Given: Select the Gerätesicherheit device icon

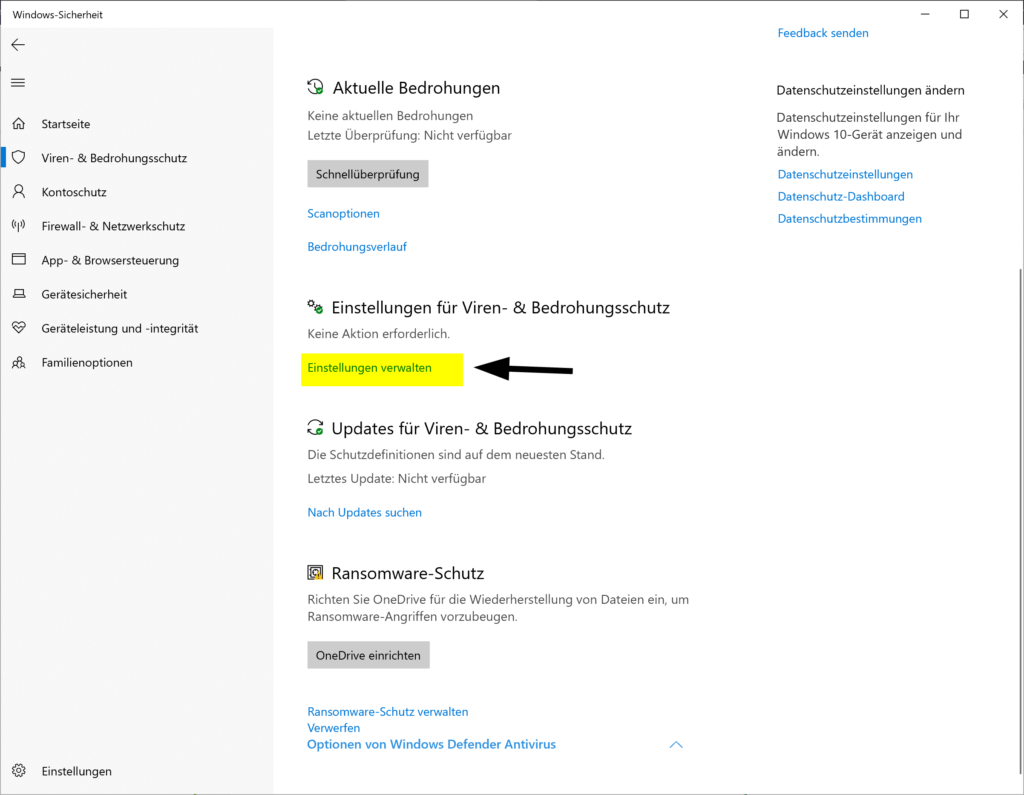Looking at the screenshot, I should (x=18, y=294).
